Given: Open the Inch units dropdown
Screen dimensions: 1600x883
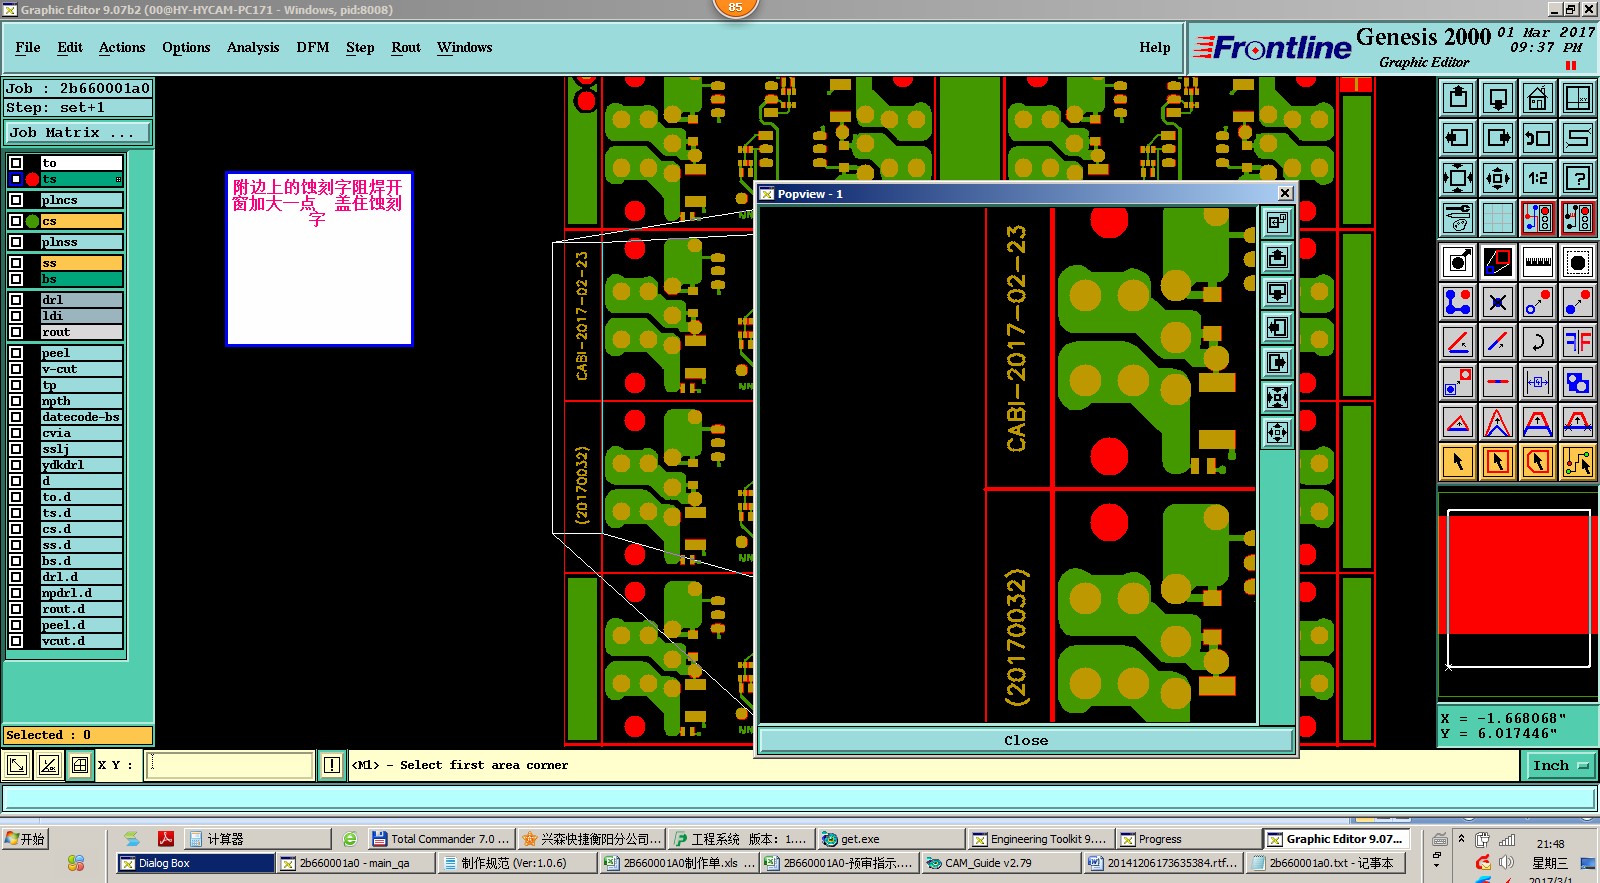Looking at the screenshot, I should pos(1560,766).
